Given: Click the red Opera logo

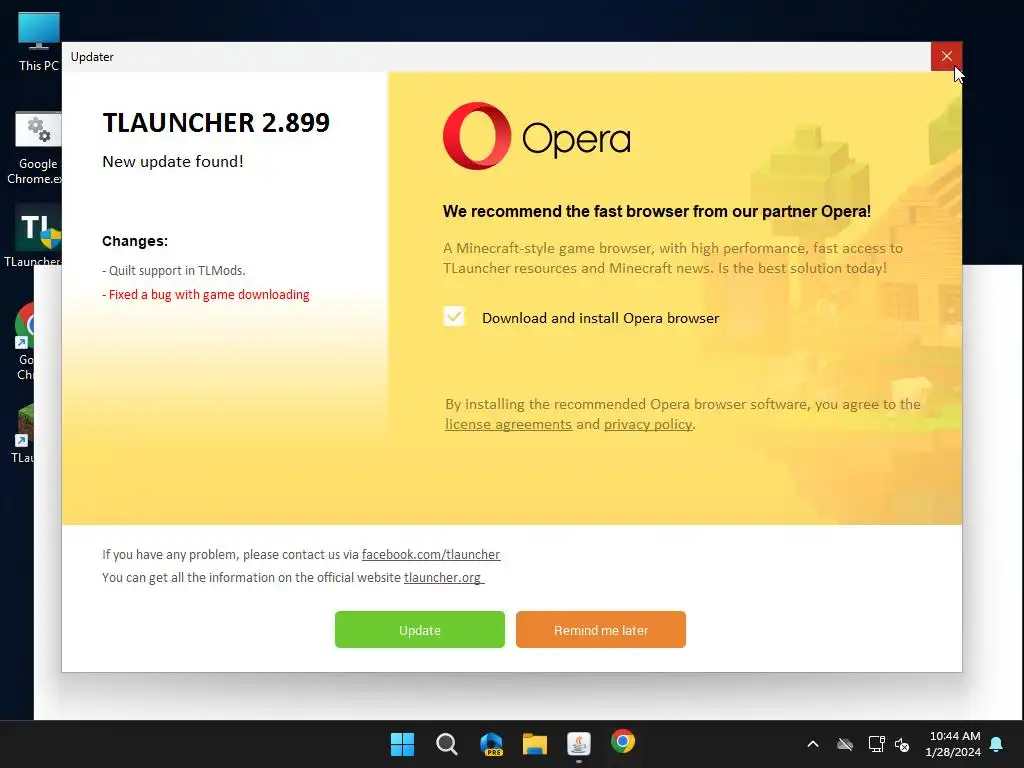Looking at the screenshot, I should click(x=477, y=136).
